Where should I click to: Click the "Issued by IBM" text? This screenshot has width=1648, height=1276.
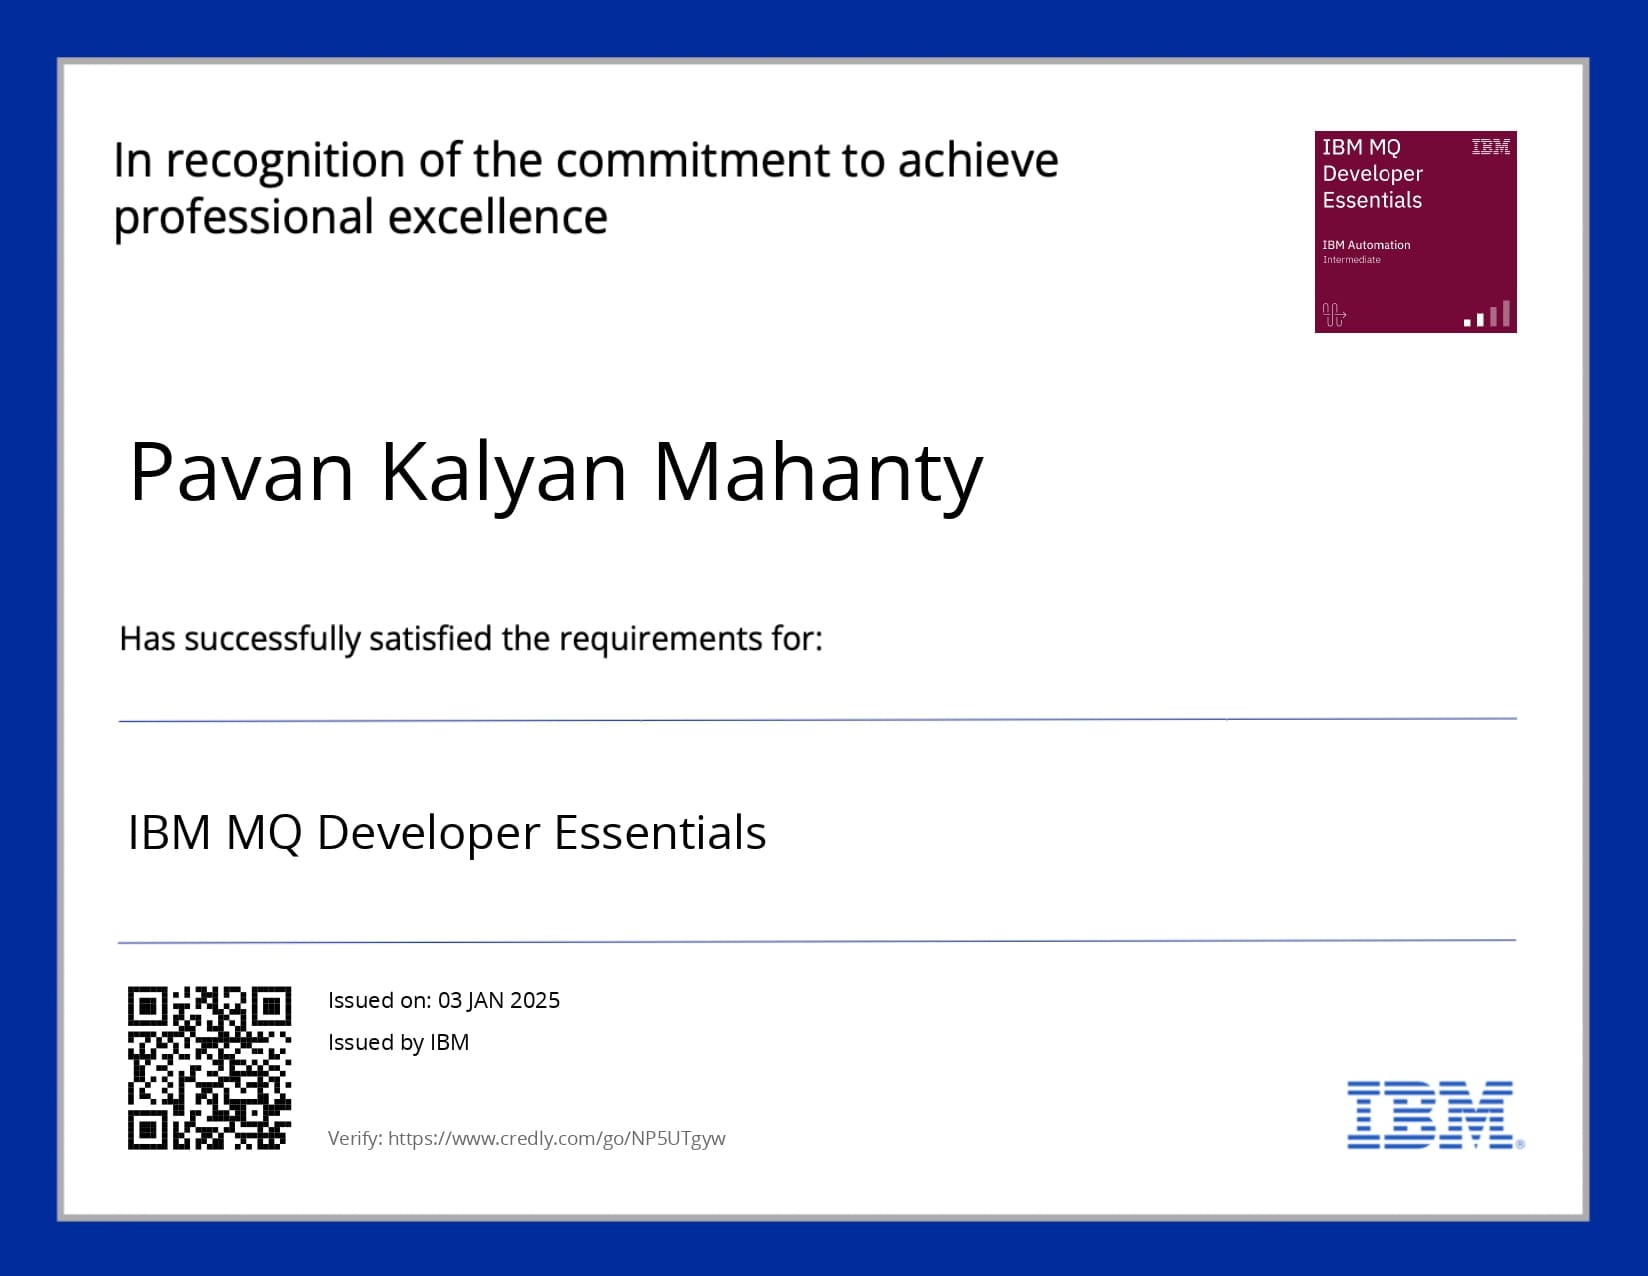(398, 1042)
